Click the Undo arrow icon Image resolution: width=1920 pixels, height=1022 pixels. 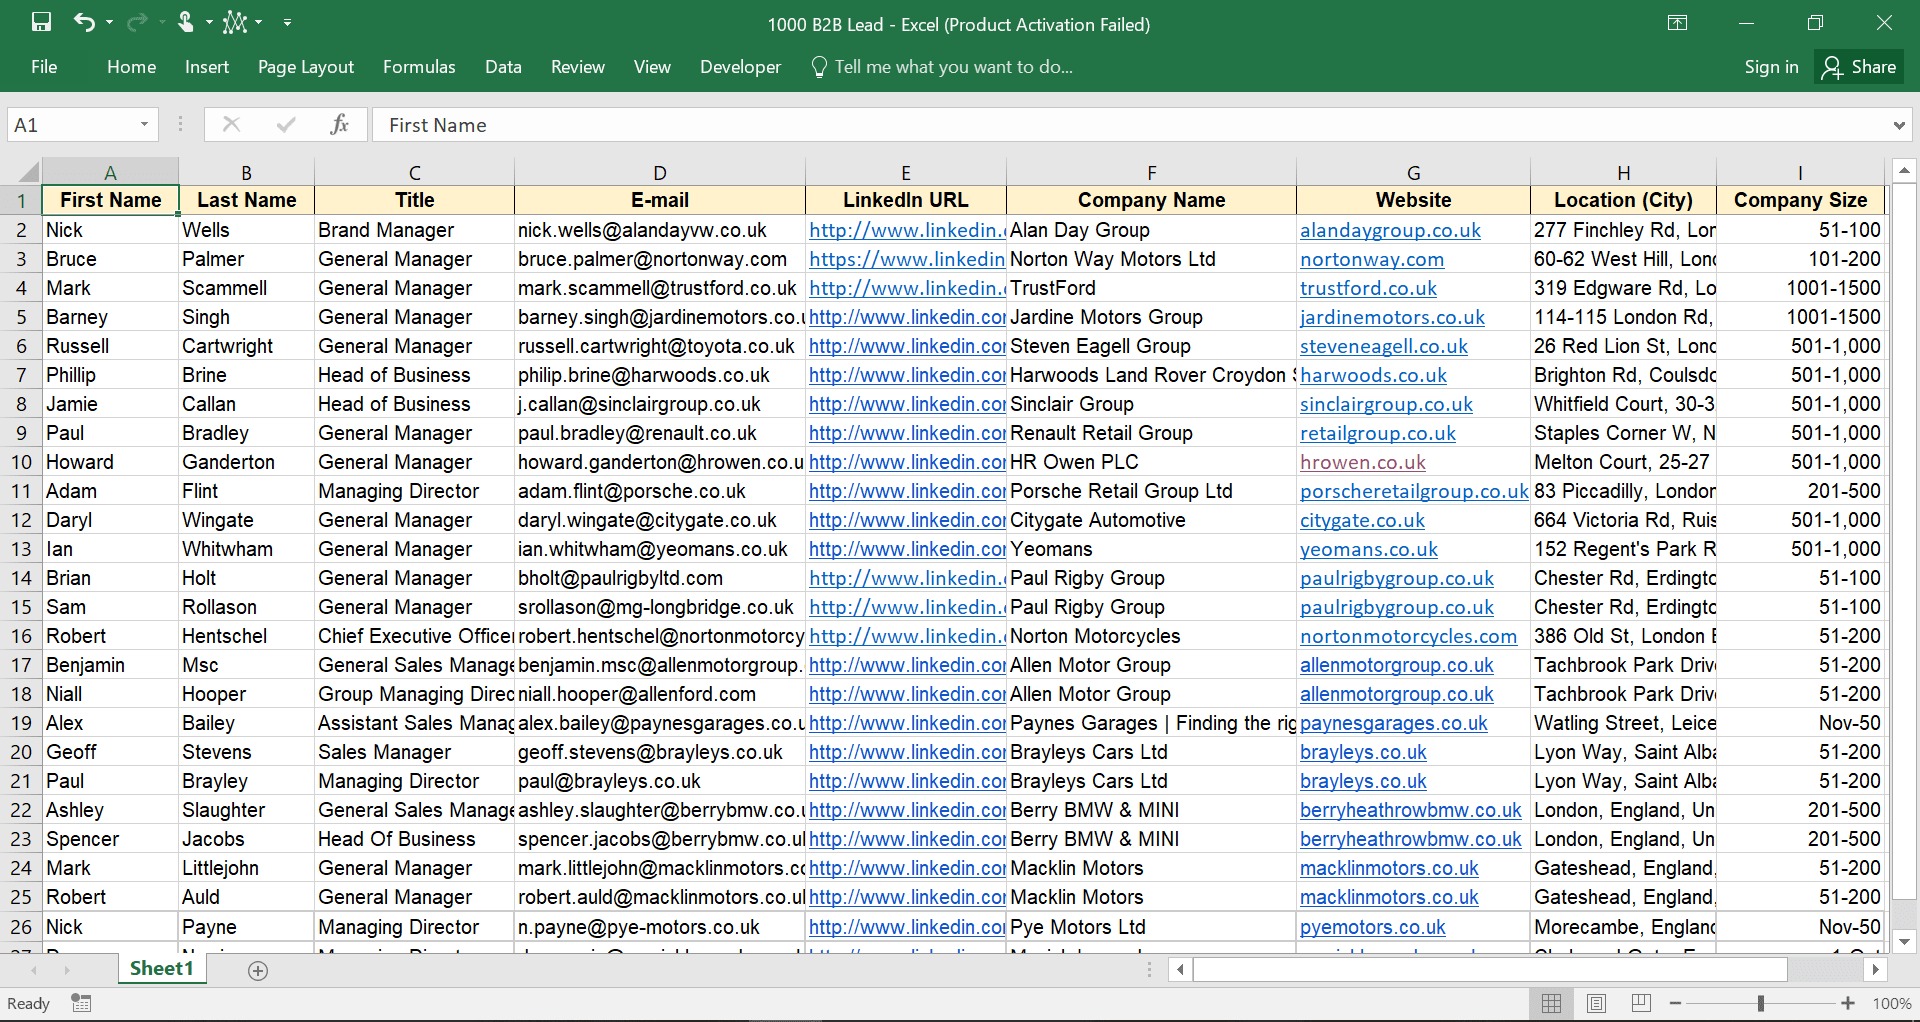86,22
